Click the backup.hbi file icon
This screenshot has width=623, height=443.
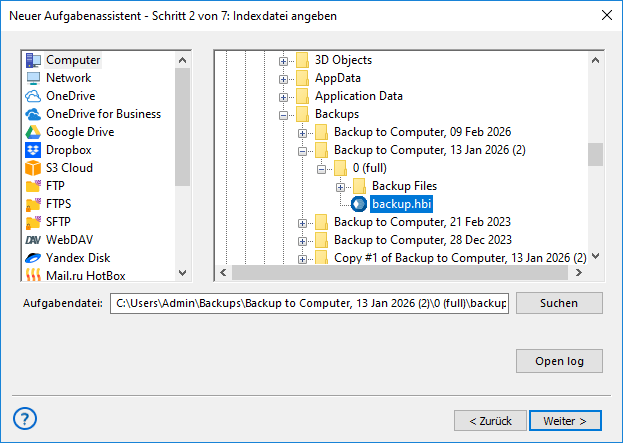(359, 204)
